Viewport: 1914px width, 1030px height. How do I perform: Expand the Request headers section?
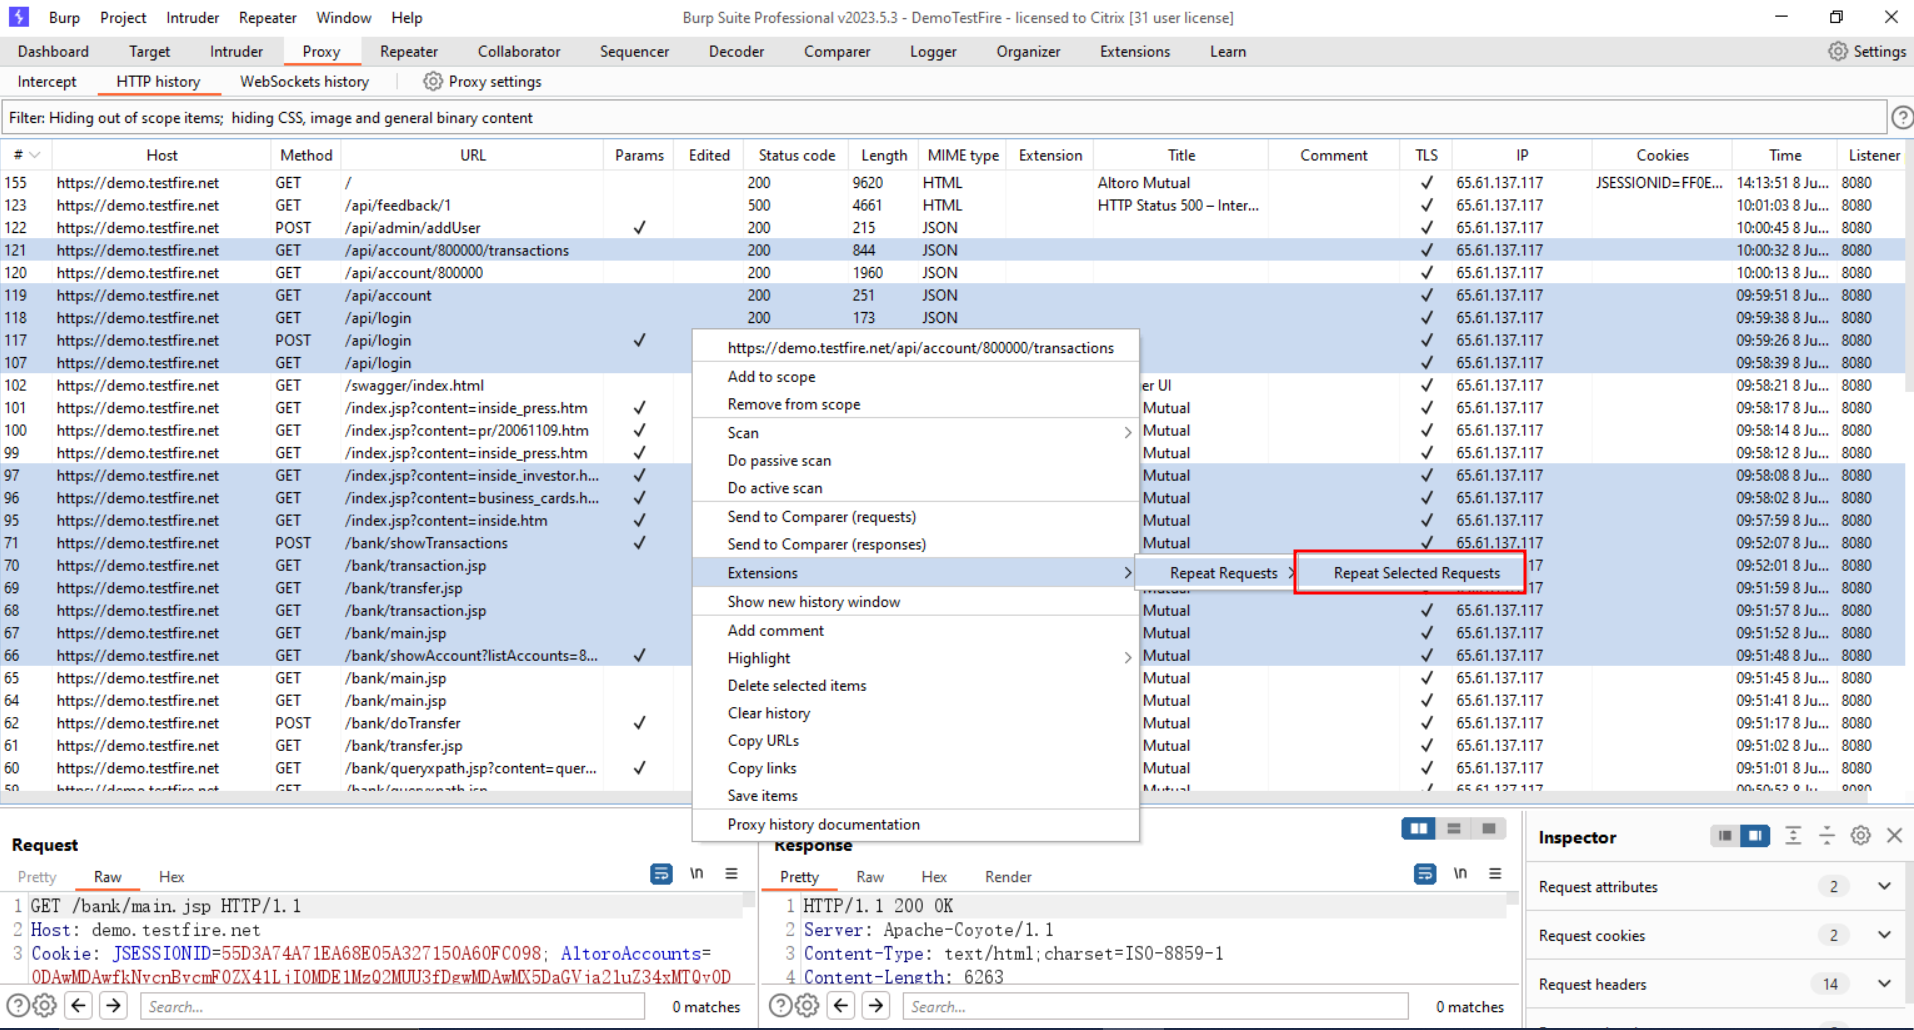point(1884,984)
